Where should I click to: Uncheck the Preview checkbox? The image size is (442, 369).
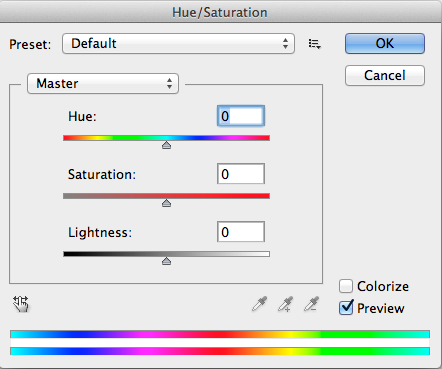[x=346, y=308]
